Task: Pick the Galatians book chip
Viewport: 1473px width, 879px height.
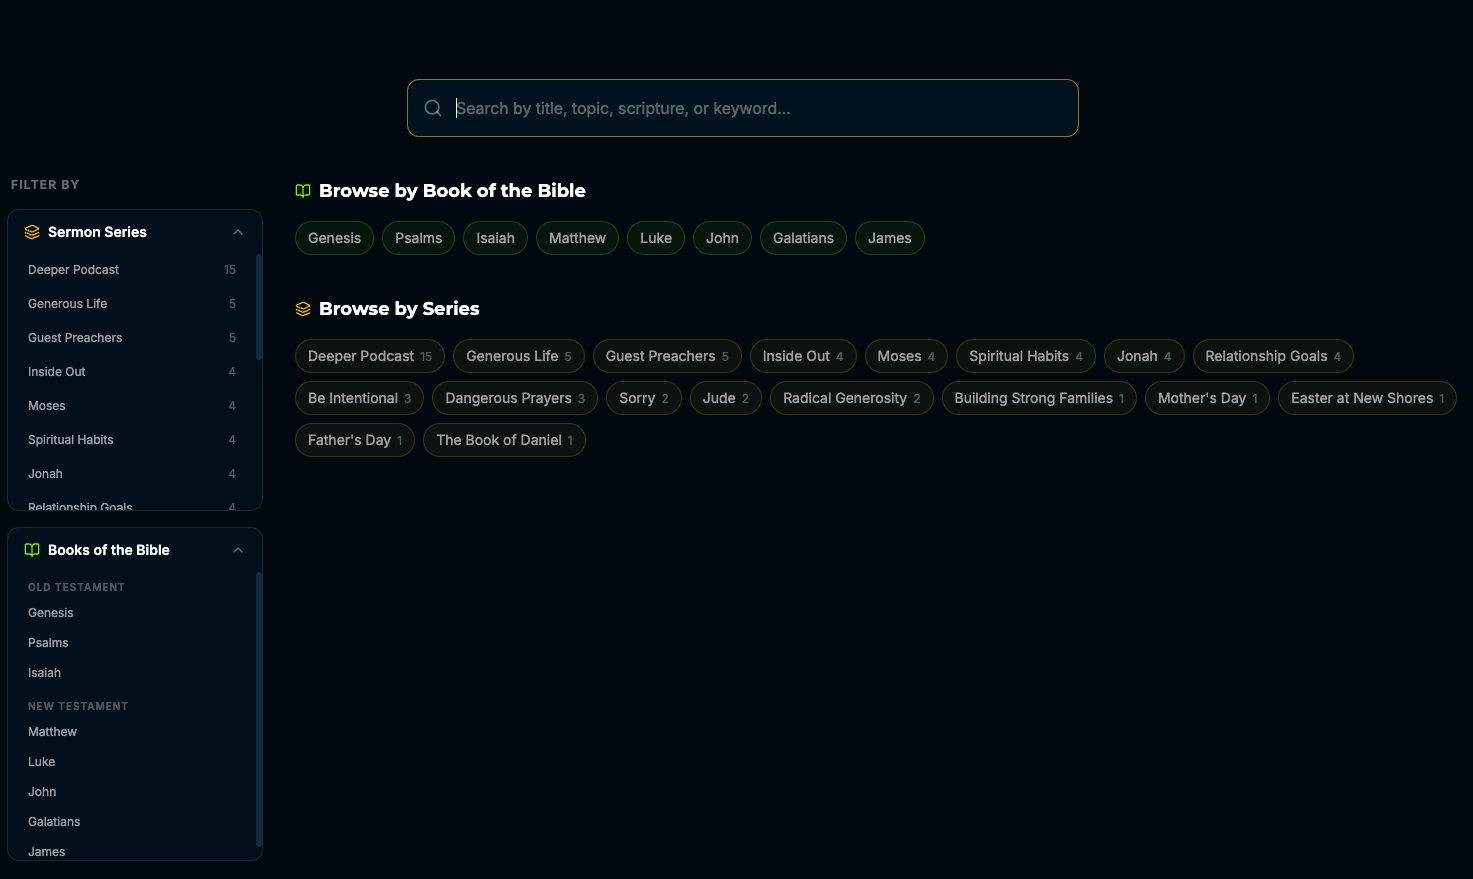Action: coord(803,238)
